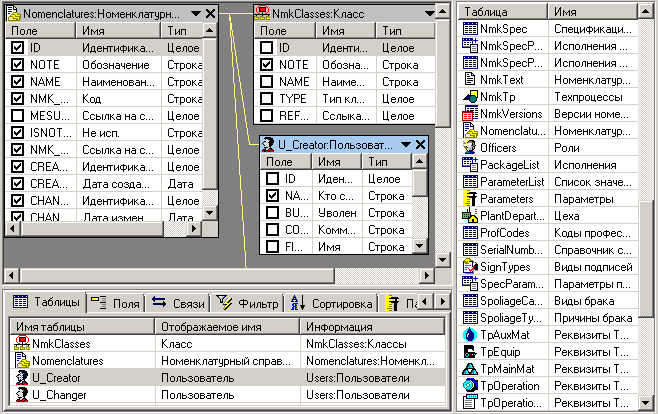Open the Фильтр tab

tap(245, 302)
